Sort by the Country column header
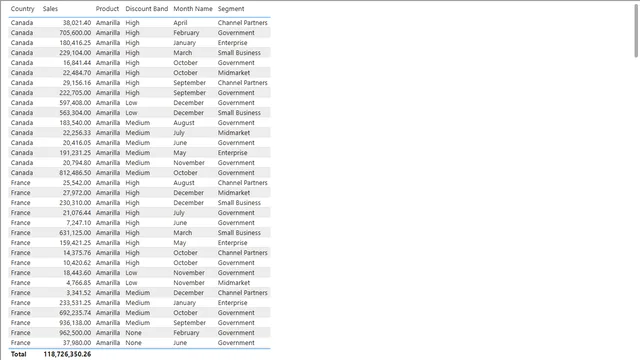Screen dimensions: 640x360 pos(22,9)
